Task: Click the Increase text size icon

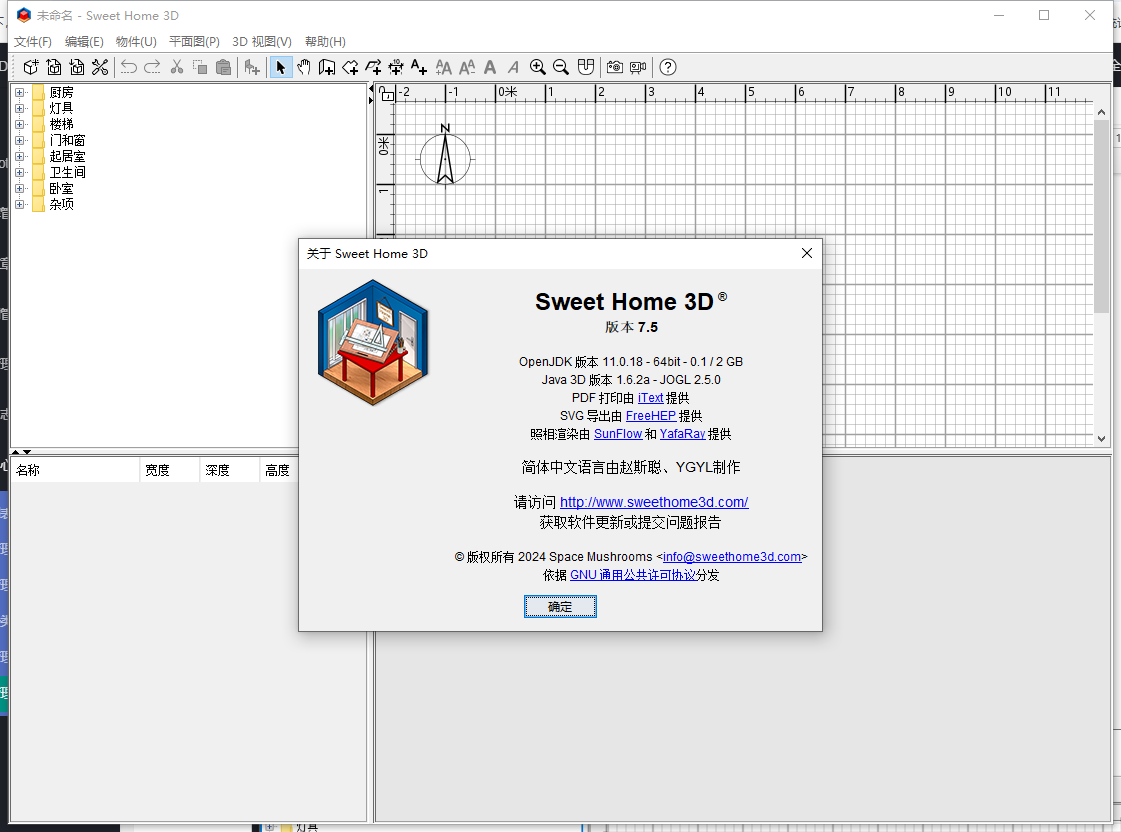Action: click(443, 67)
